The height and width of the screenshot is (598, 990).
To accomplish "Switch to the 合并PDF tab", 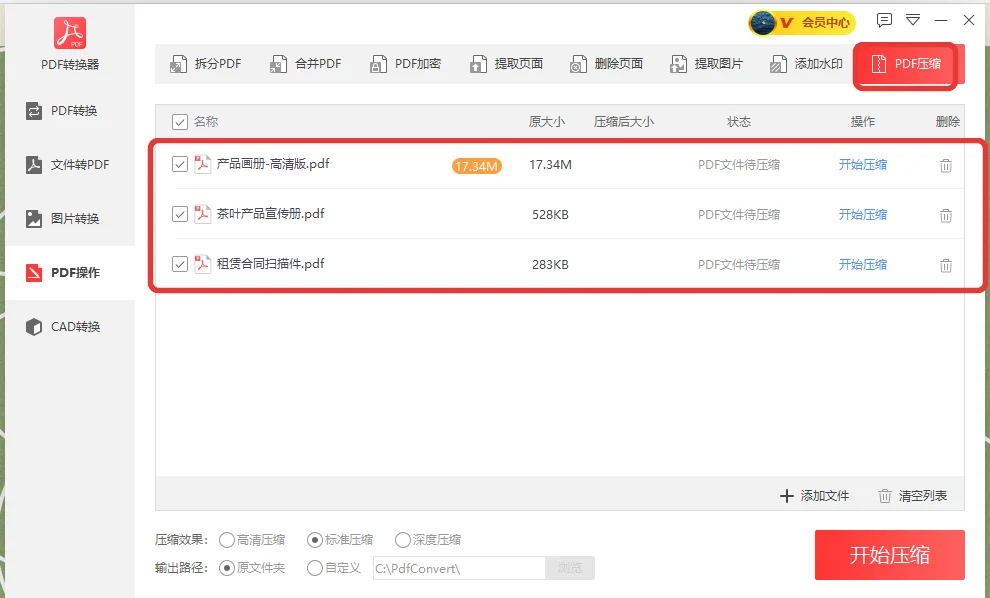I will tap(306, 64).
